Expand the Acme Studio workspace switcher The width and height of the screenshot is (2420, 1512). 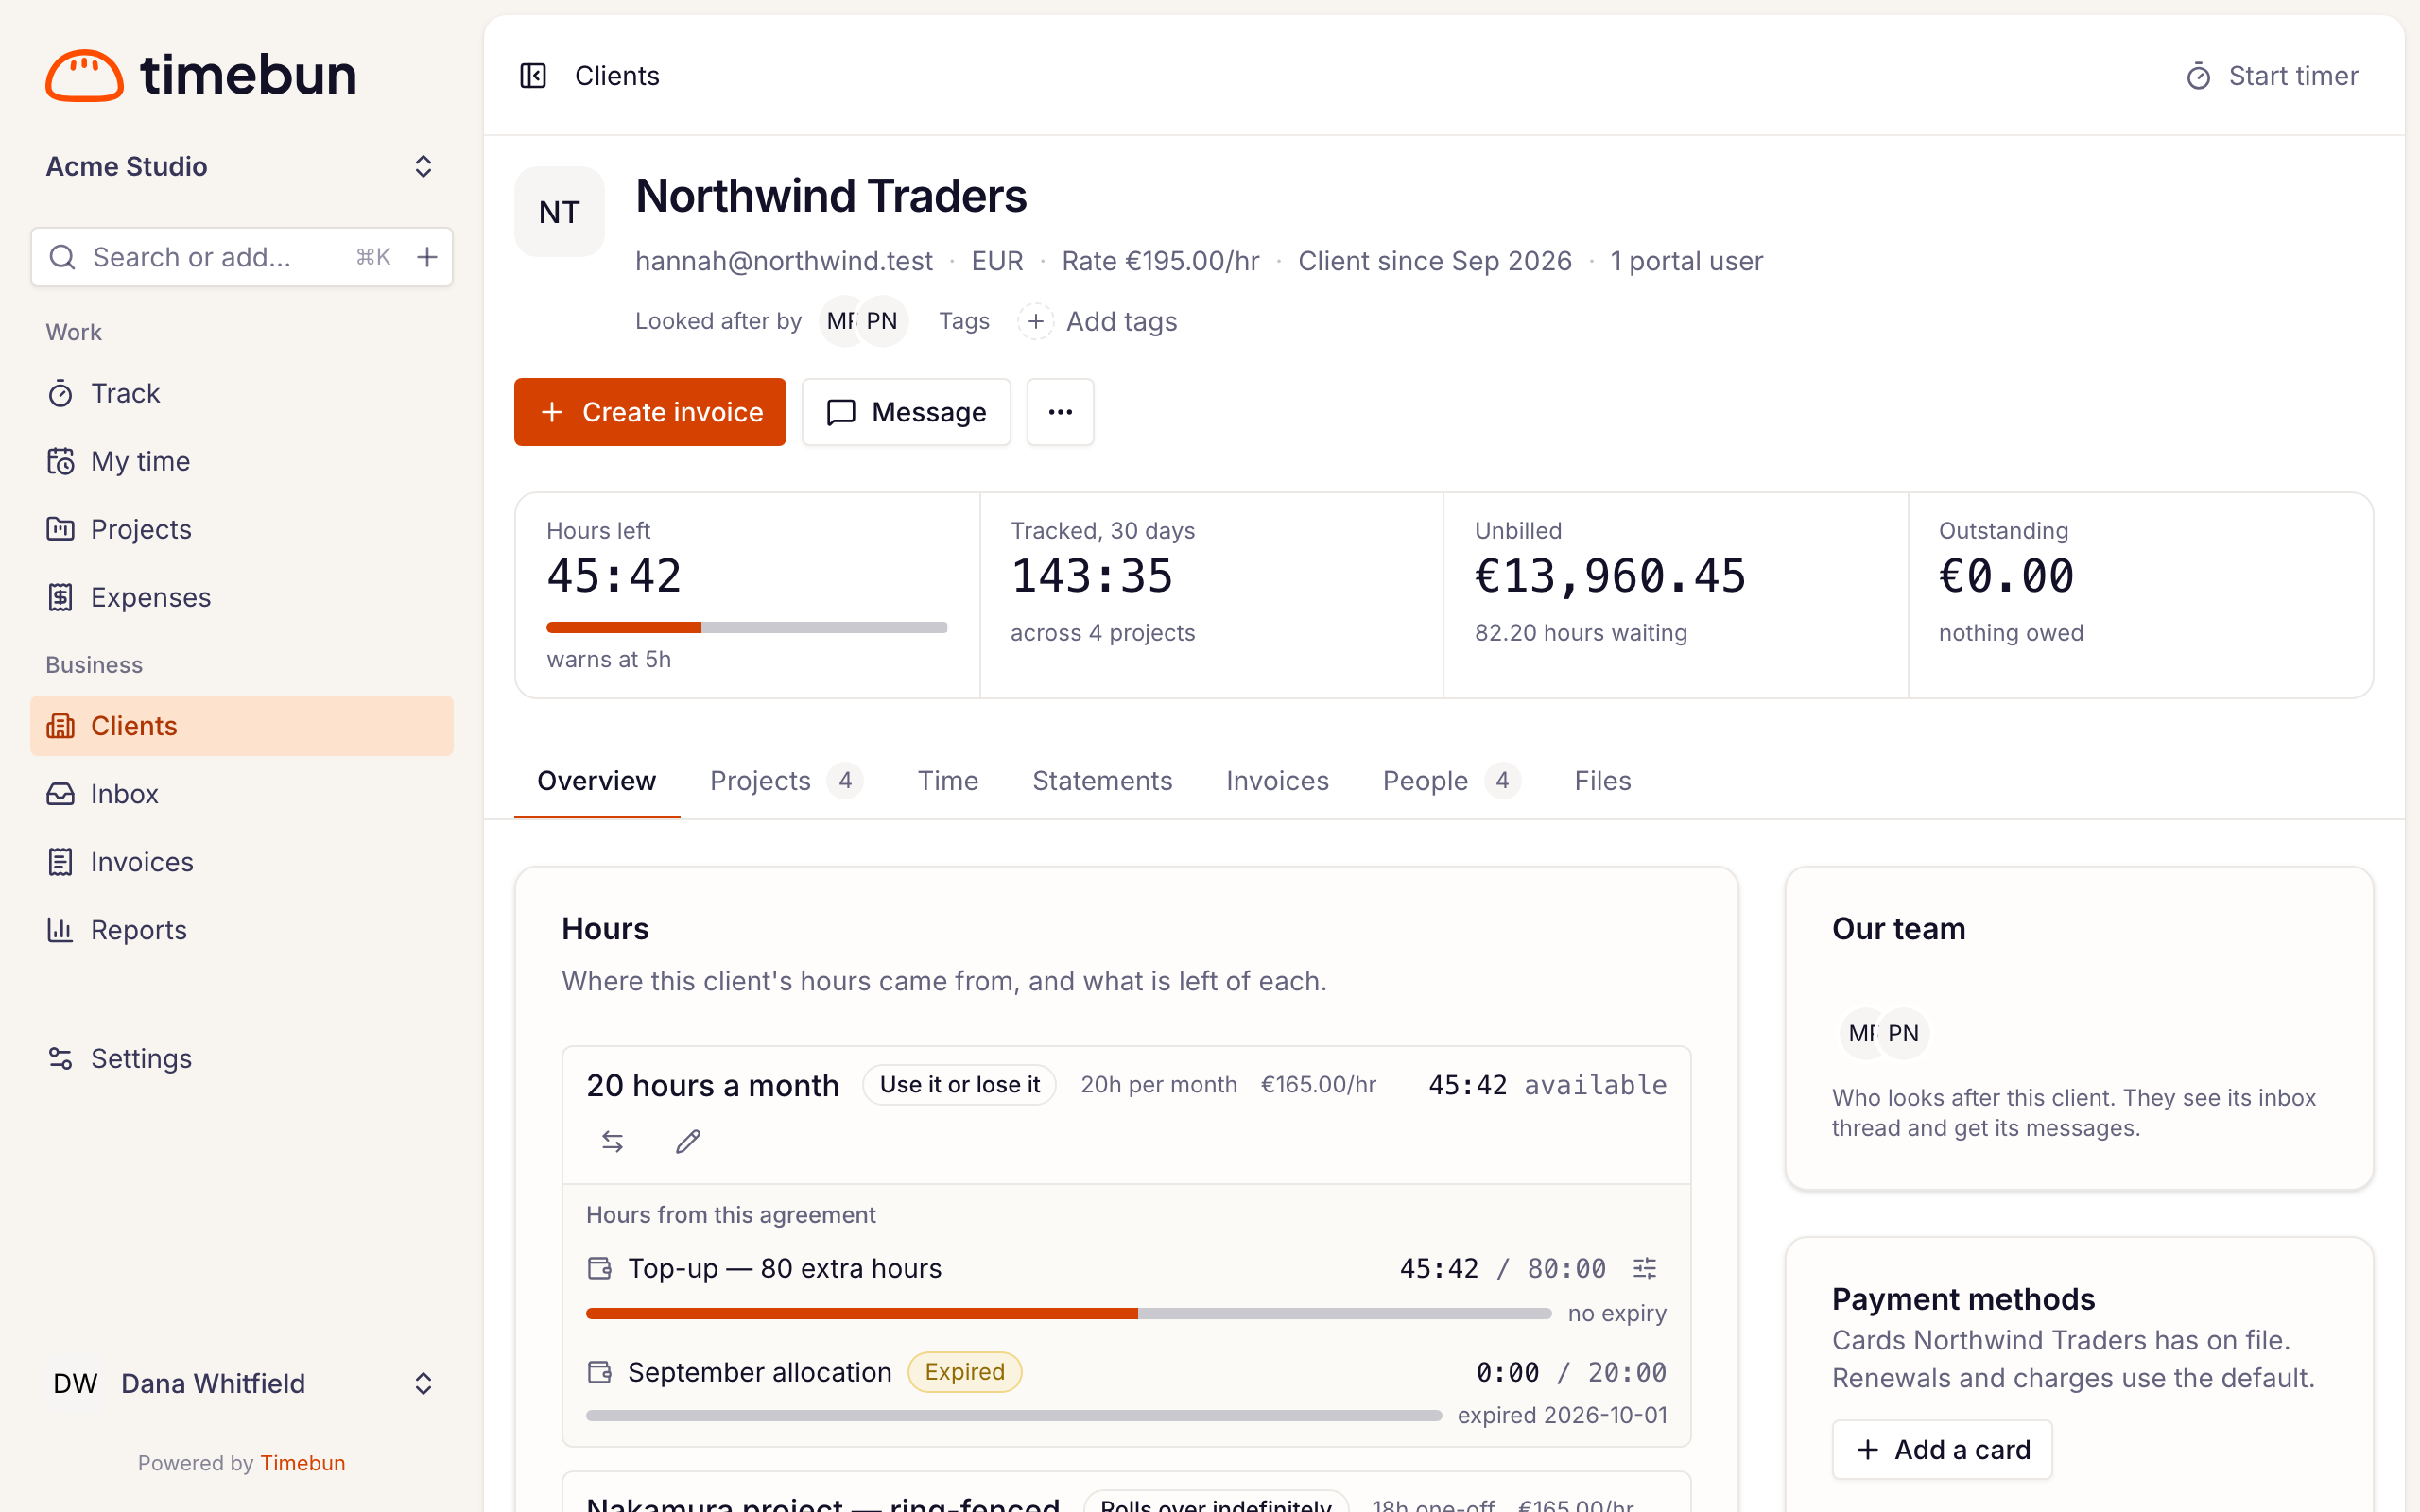242,166
